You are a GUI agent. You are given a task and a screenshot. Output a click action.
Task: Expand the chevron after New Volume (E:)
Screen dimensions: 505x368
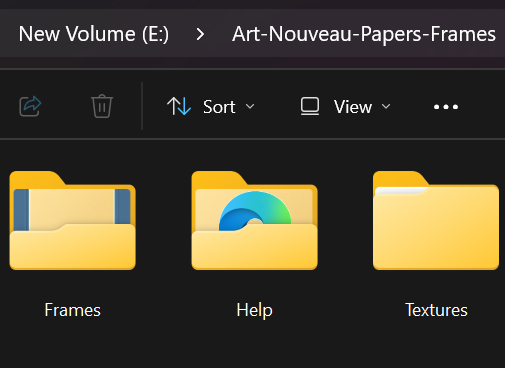click(x=200, y=34)
